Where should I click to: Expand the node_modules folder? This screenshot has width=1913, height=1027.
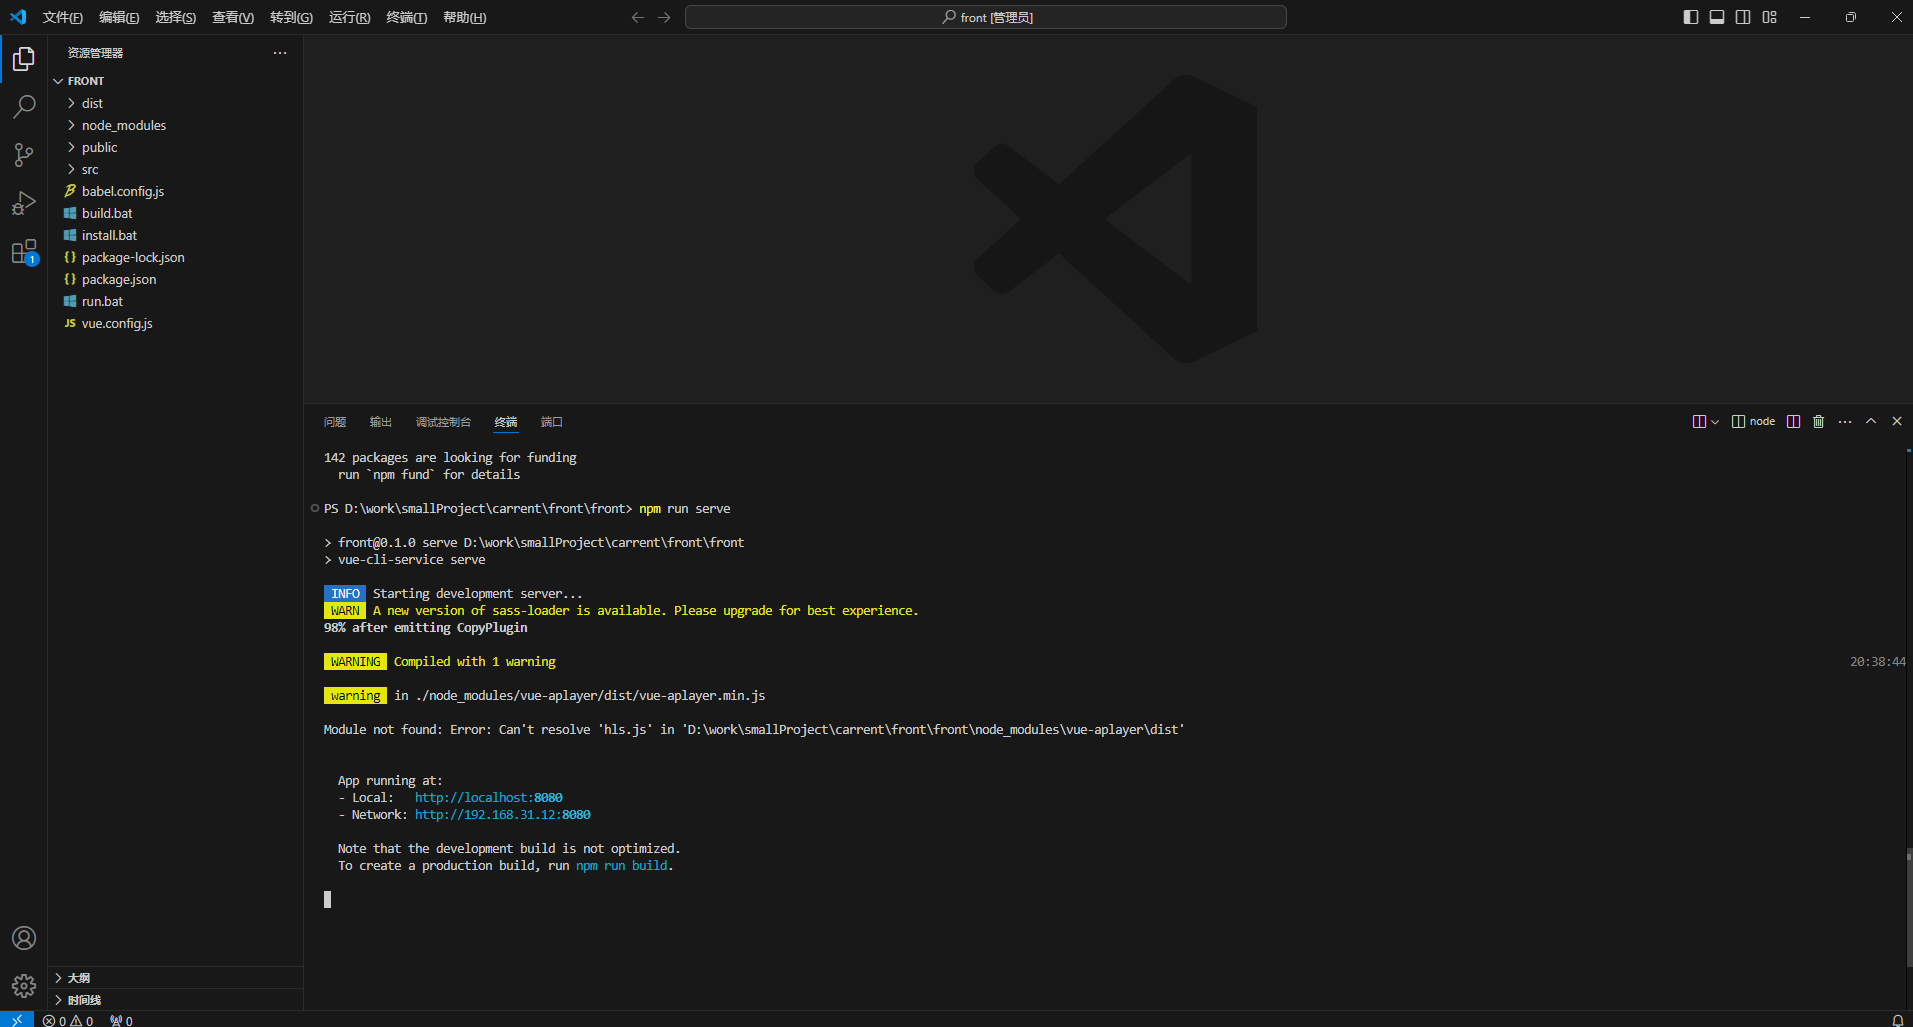pos(175,125)
